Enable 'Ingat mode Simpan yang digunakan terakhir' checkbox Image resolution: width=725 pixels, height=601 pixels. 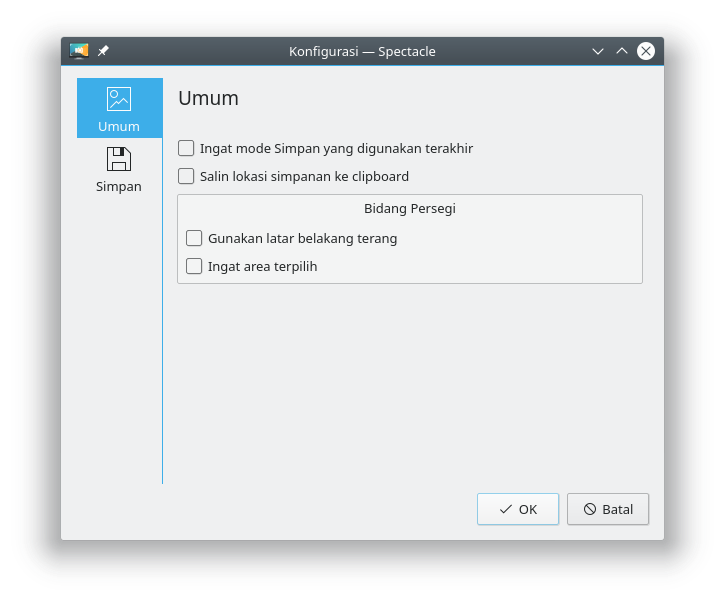[x=186, y=148]
